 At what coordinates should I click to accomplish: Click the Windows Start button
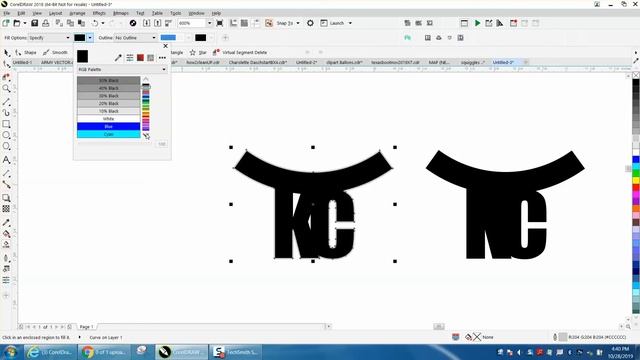pyautogui.click(x=11, y=352)
